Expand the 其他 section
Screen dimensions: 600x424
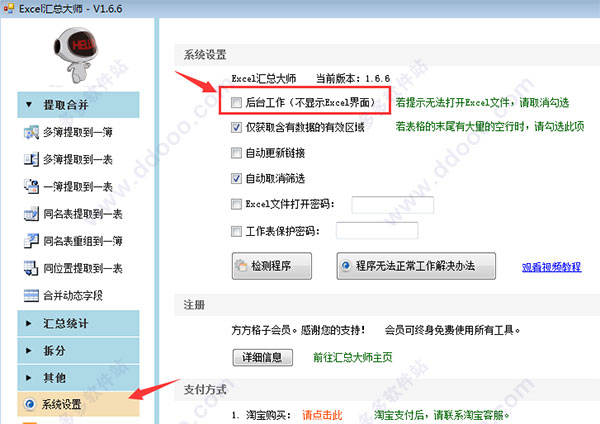[x=78, y=378]
